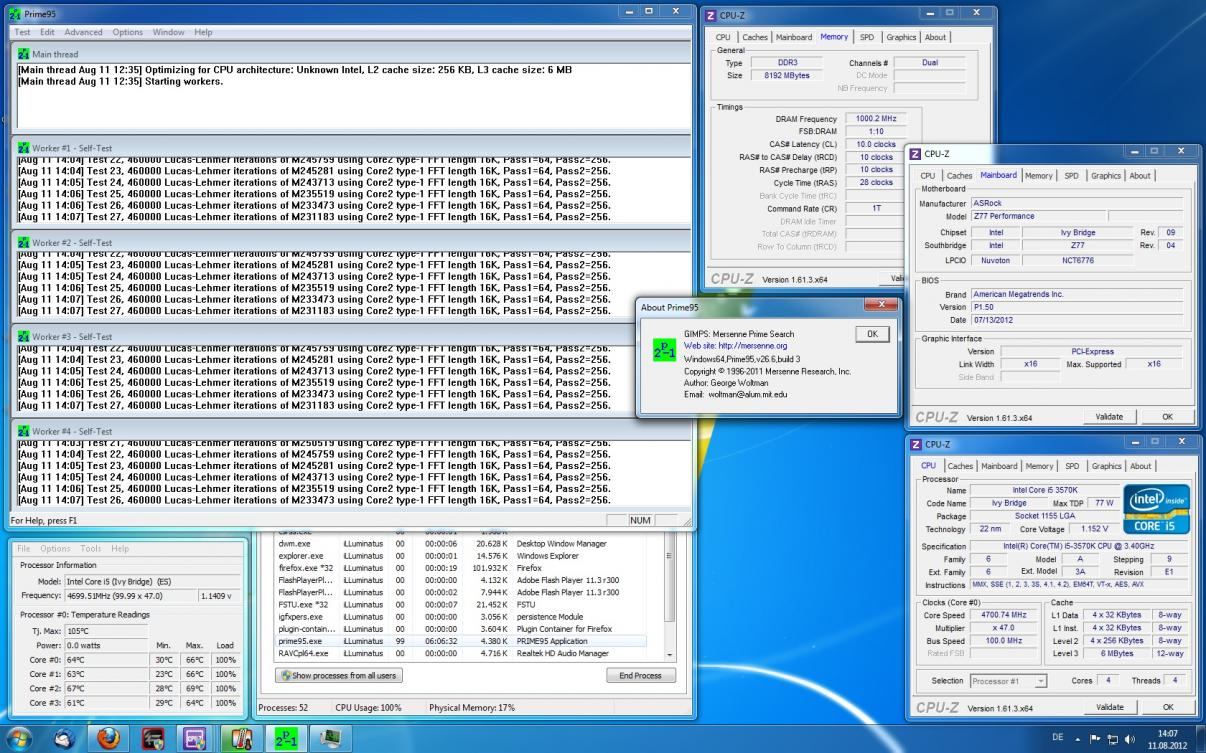Click OK in CPU-Z Mainboard window
Viewport: 1206px width, 753px height.
tap(1167, 416)
